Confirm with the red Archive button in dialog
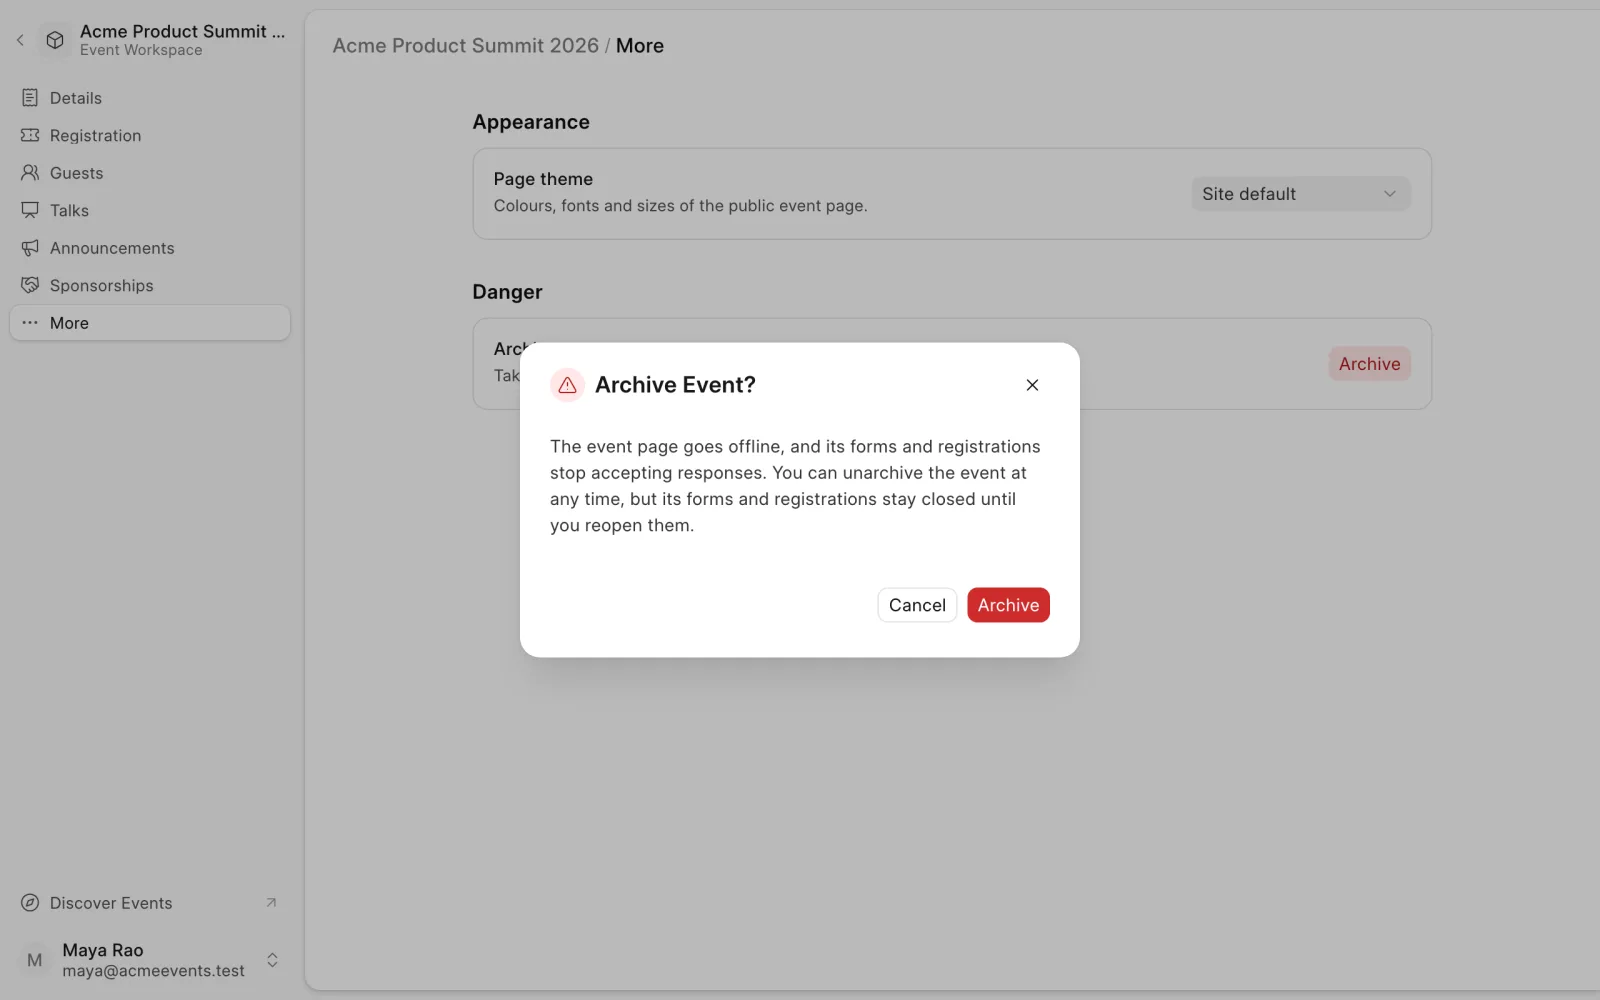This screenshot has width=1600, height=1000. [x=1008, y=605]
